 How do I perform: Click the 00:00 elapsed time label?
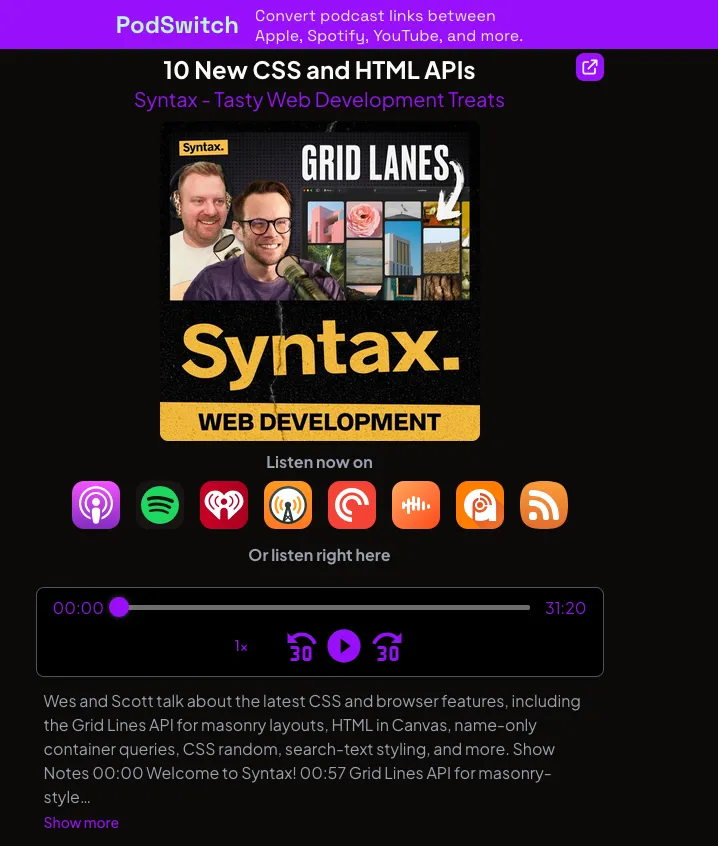click(x=78, y=608)
